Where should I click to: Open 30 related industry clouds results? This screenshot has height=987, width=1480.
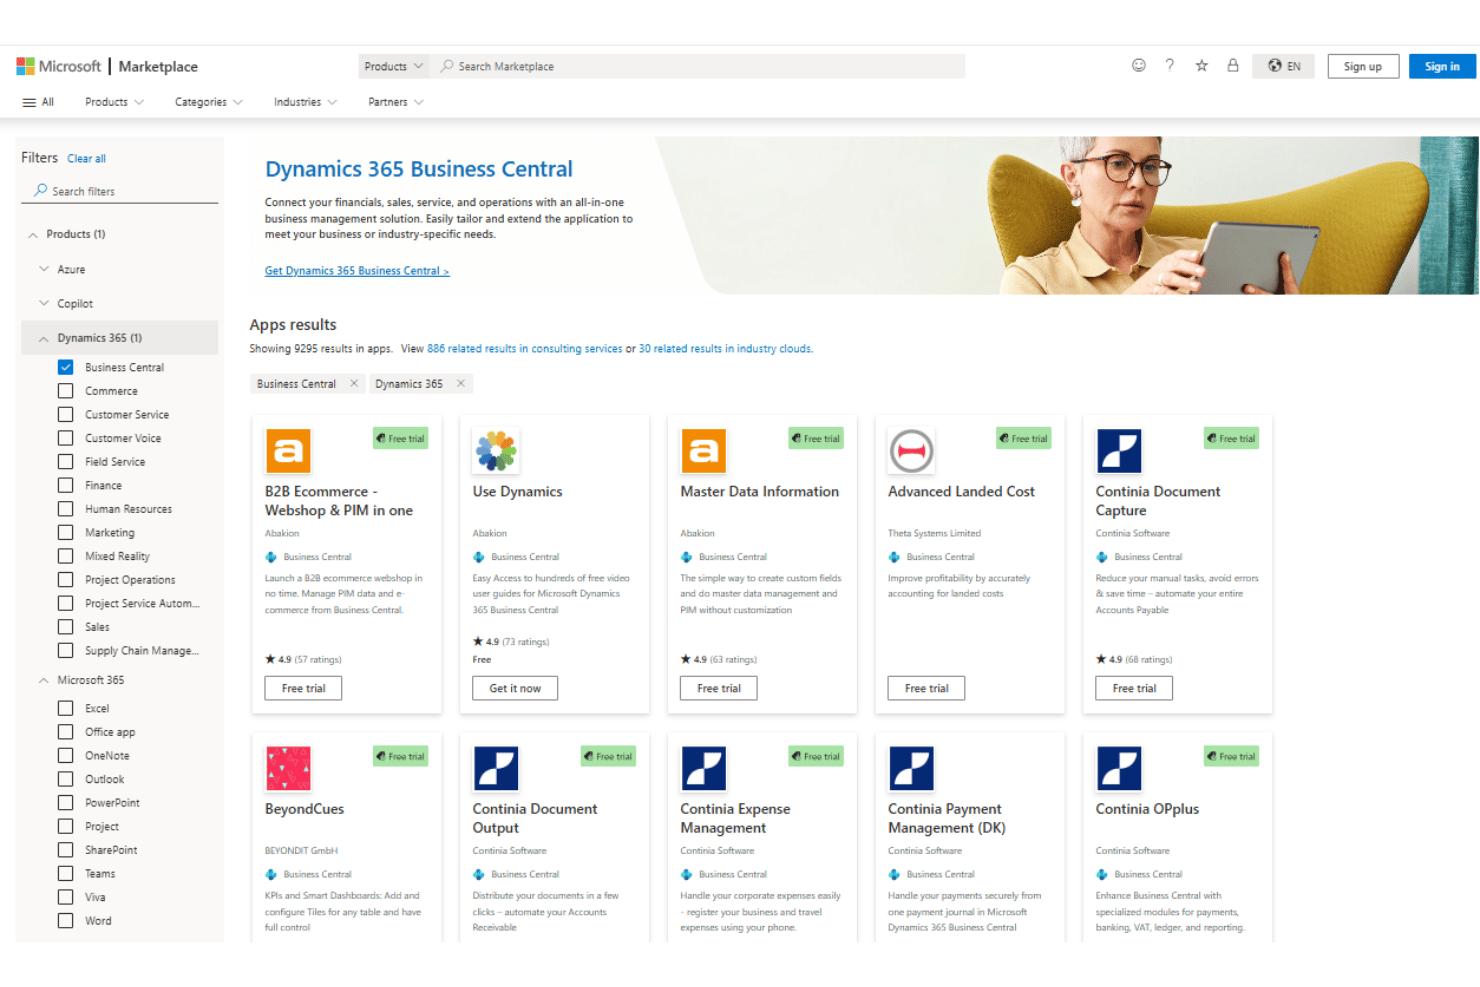pyautogui.click(x=725, y=349)
